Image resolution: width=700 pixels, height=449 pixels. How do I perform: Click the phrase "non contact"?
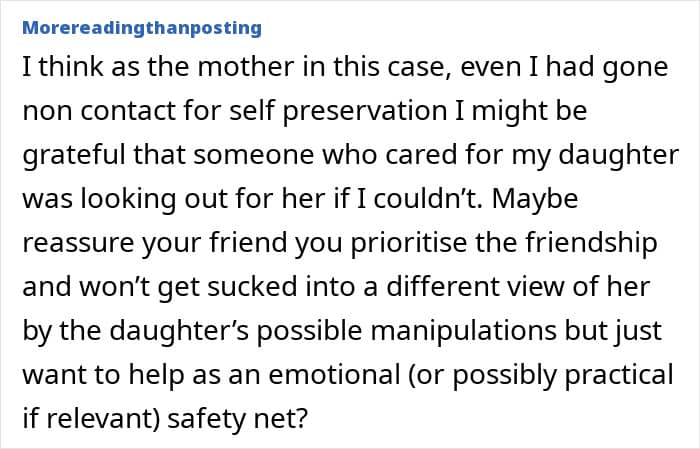point(85,112)
